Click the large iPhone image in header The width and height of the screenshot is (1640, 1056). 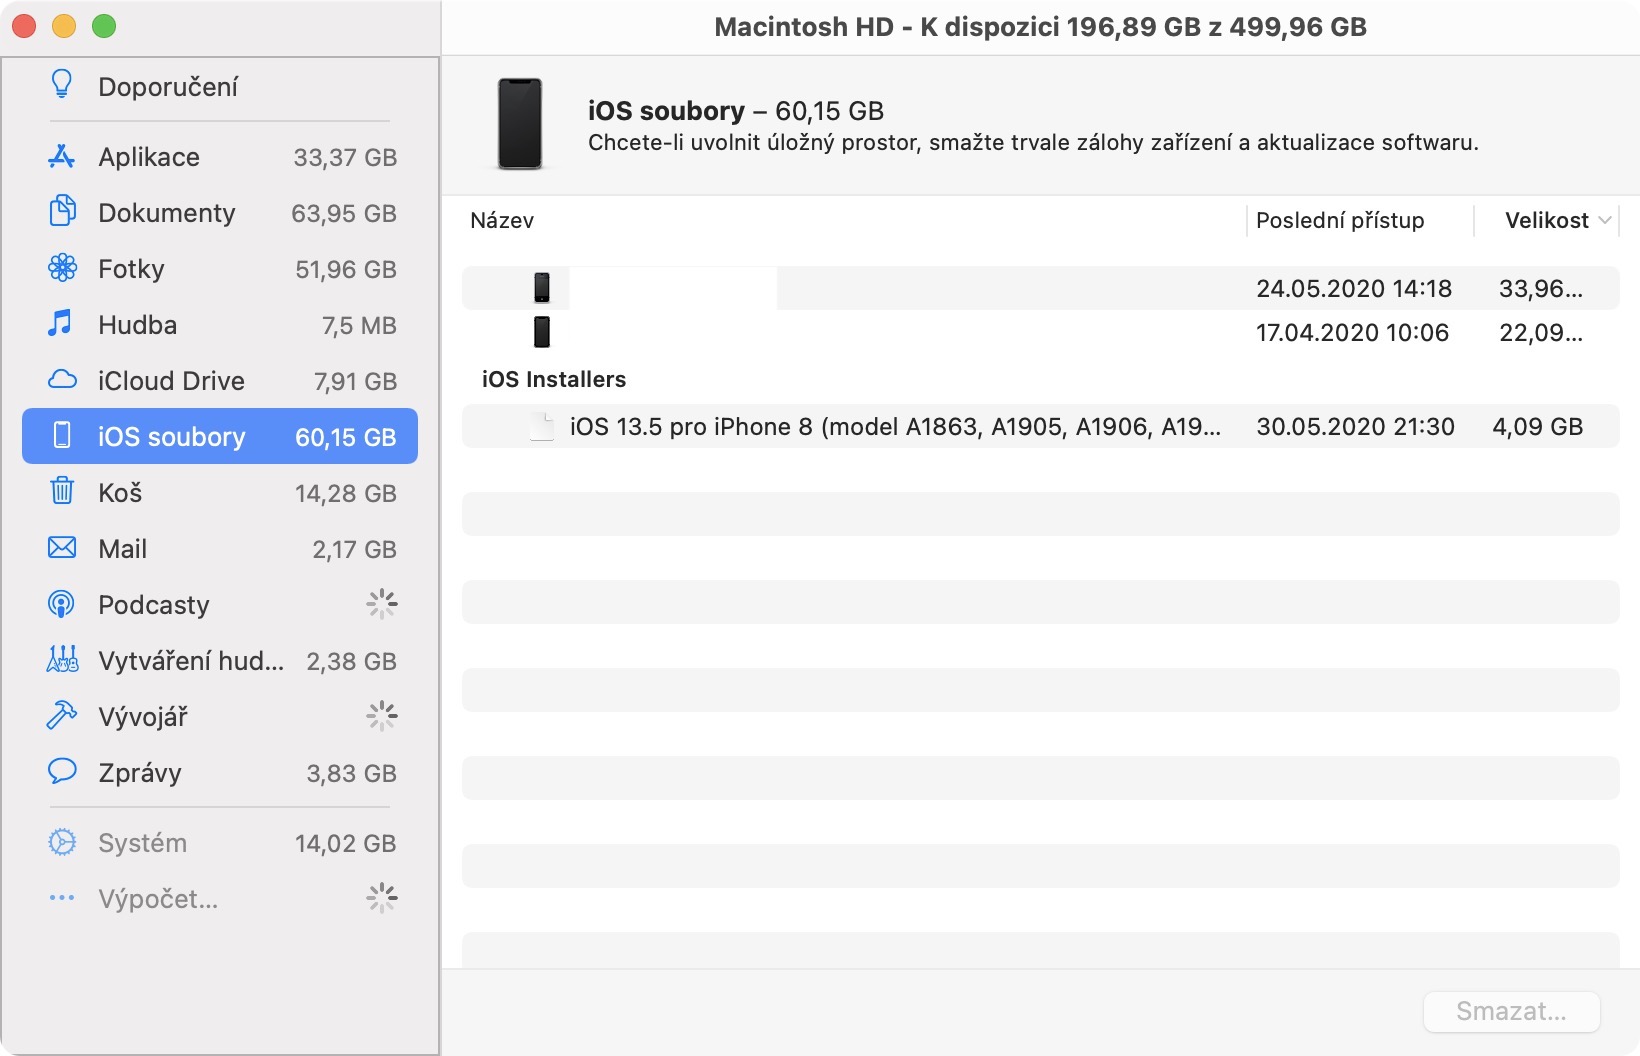[520, 124]
